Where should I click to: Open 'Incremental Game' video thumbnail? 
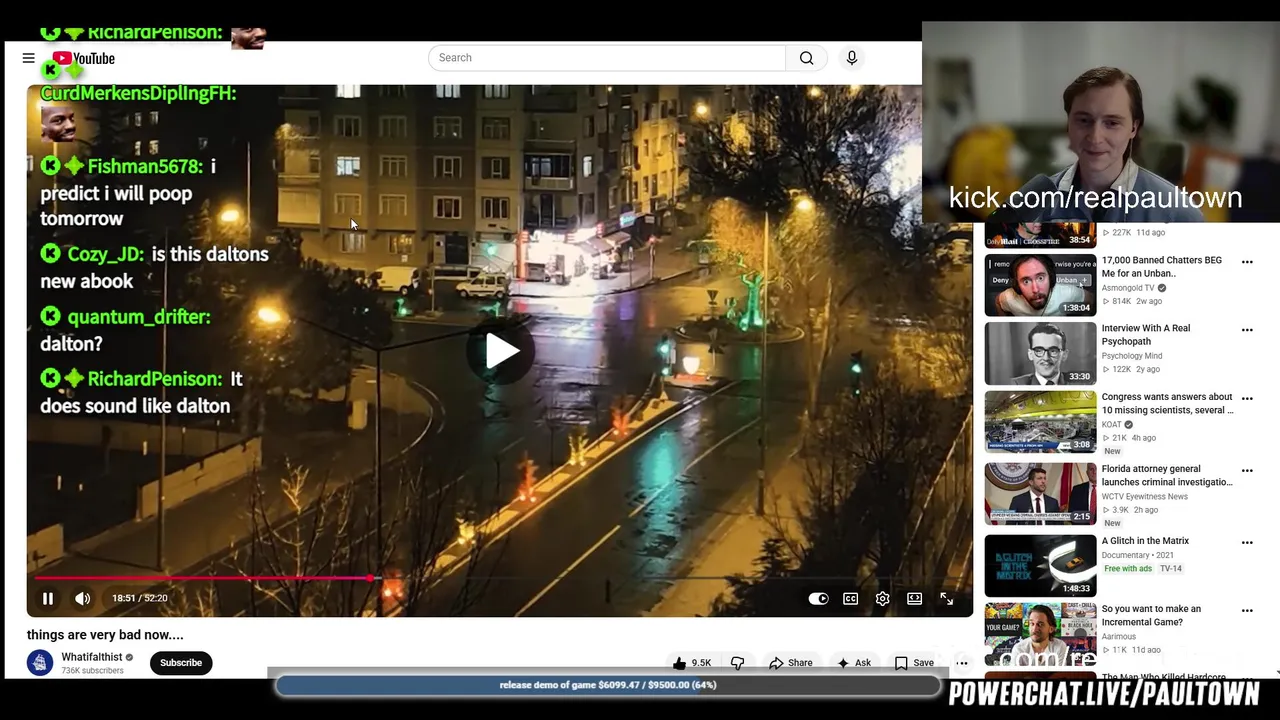pos(1040,633)
